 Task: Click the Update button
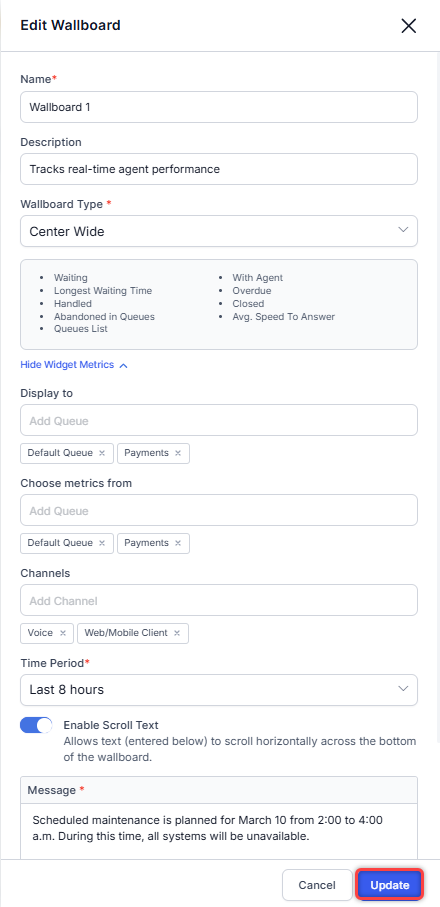click(x=390, y=885)
